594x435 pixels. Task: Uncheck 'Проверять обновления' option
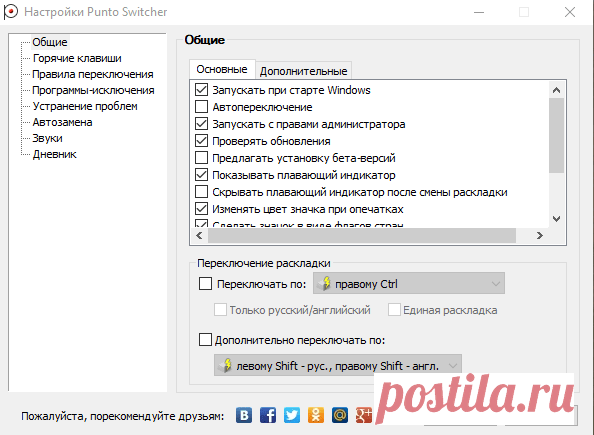201,141
